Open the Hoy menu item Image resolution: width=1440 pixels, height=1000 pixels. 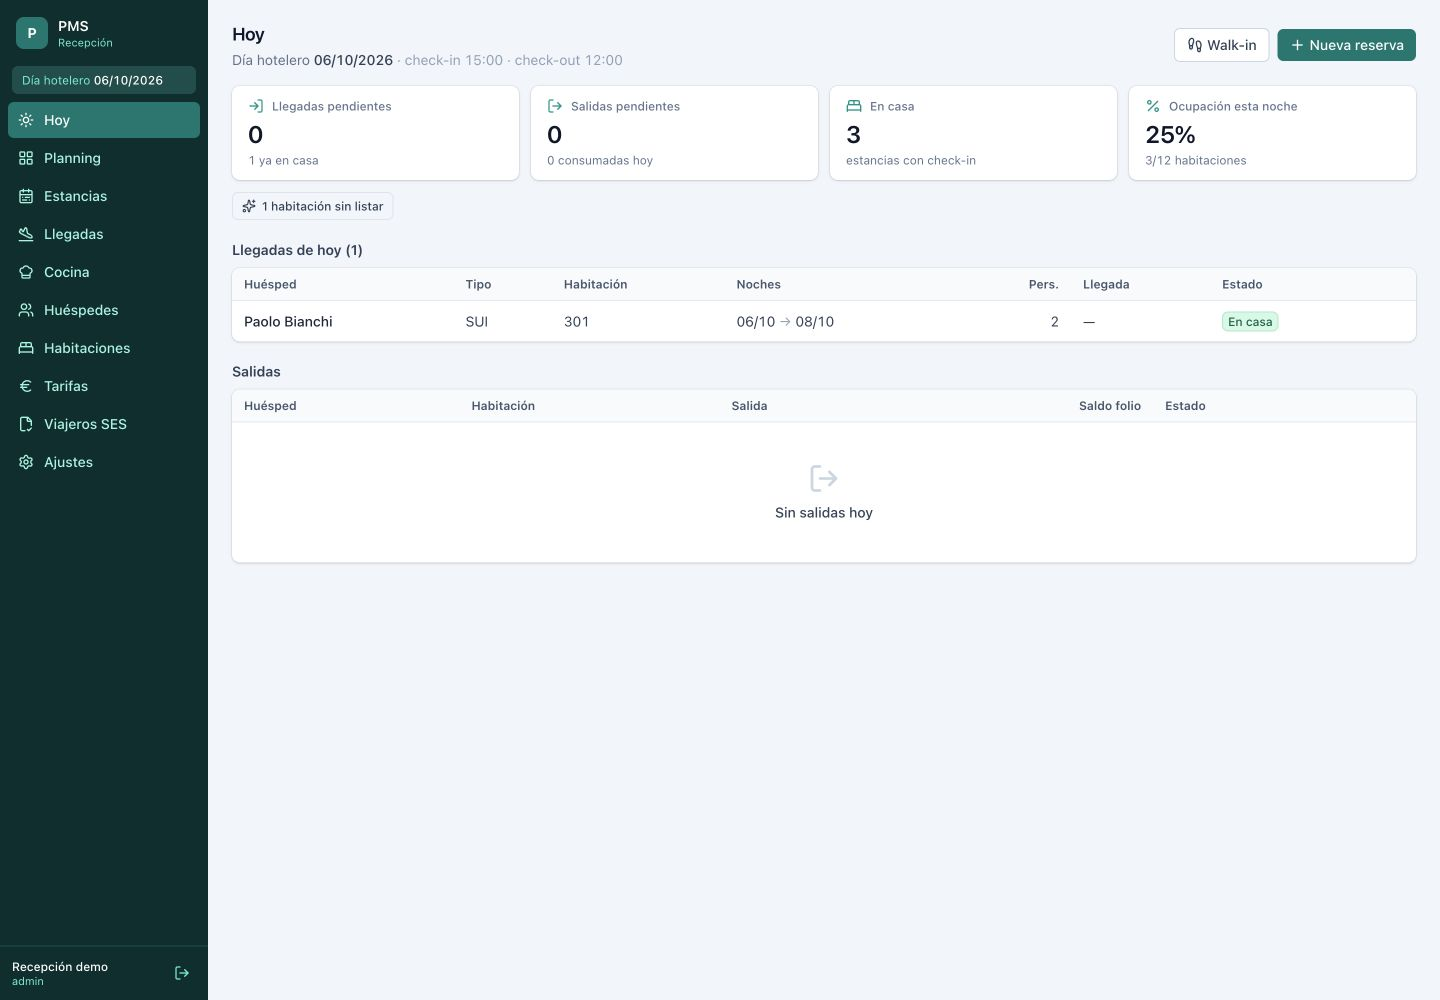[x=104, y=120]
